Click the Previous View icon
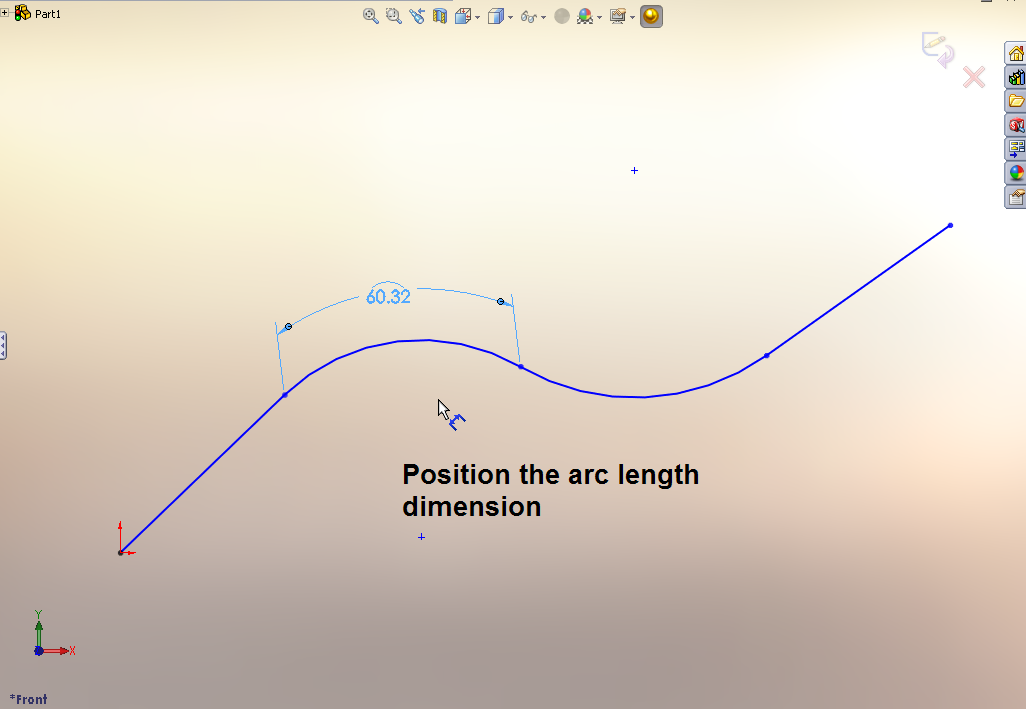This screenshot has height=709, width=1026. (x=417, y=16)
